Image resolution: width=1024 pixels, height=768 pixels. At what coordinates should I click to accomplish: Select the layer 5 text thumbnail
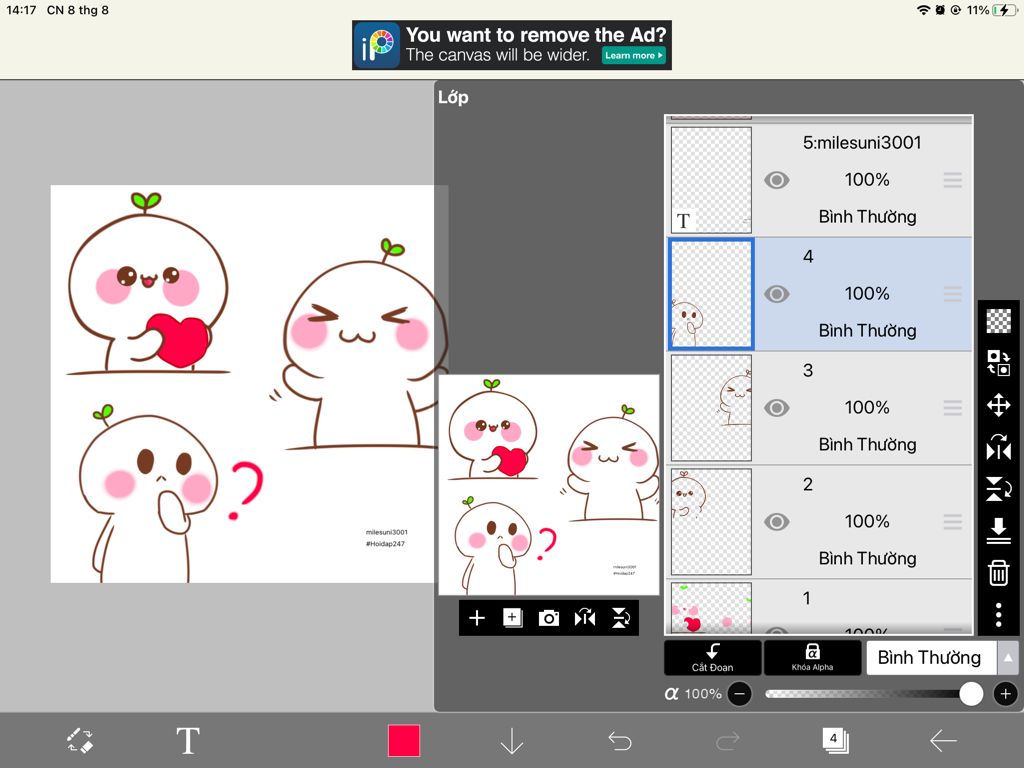pos(711,180)
